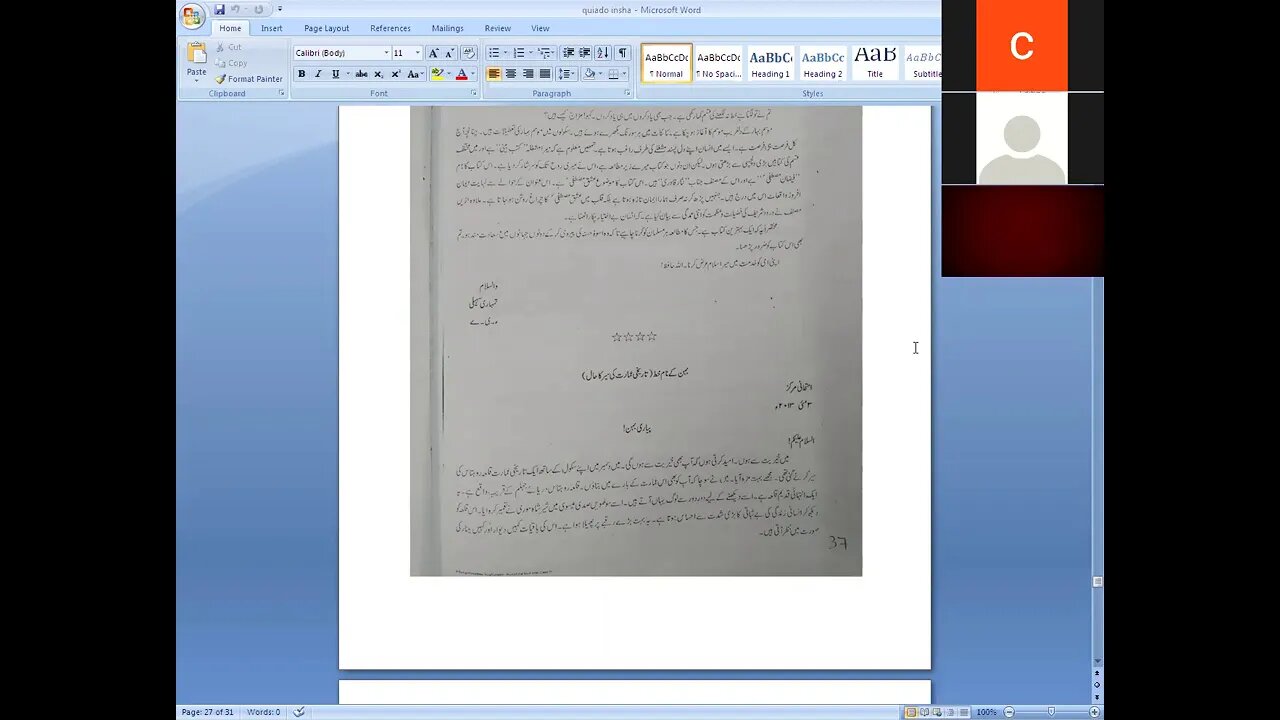This screenshot has width=1280, height=720.
Task: Apply the Normal style
Action: 666,63
